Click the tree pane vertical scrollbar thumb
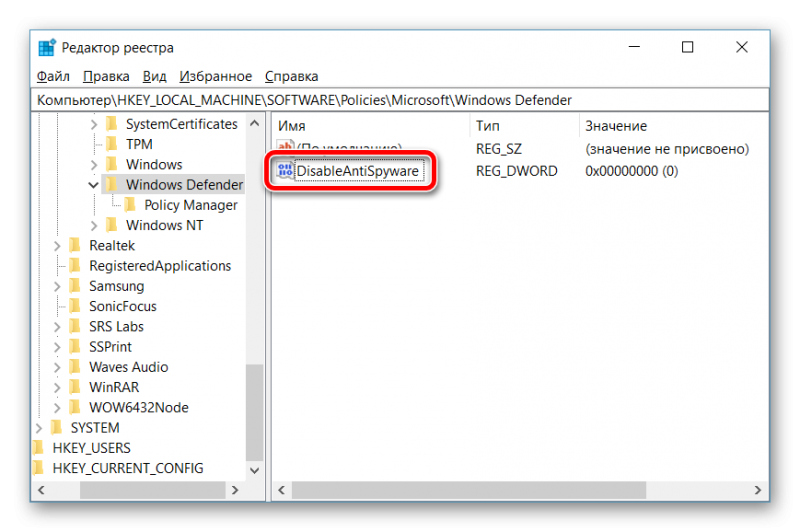 (255, 412)
